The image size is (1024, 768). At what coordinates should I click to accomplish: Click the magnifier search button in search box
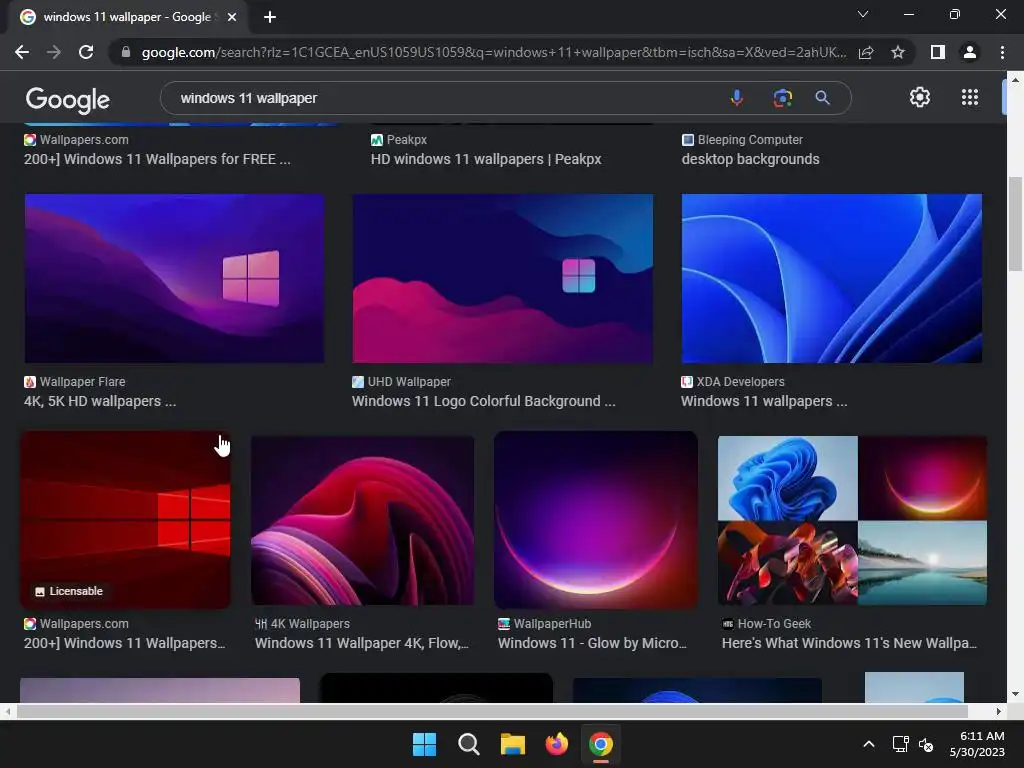[823, 98]
